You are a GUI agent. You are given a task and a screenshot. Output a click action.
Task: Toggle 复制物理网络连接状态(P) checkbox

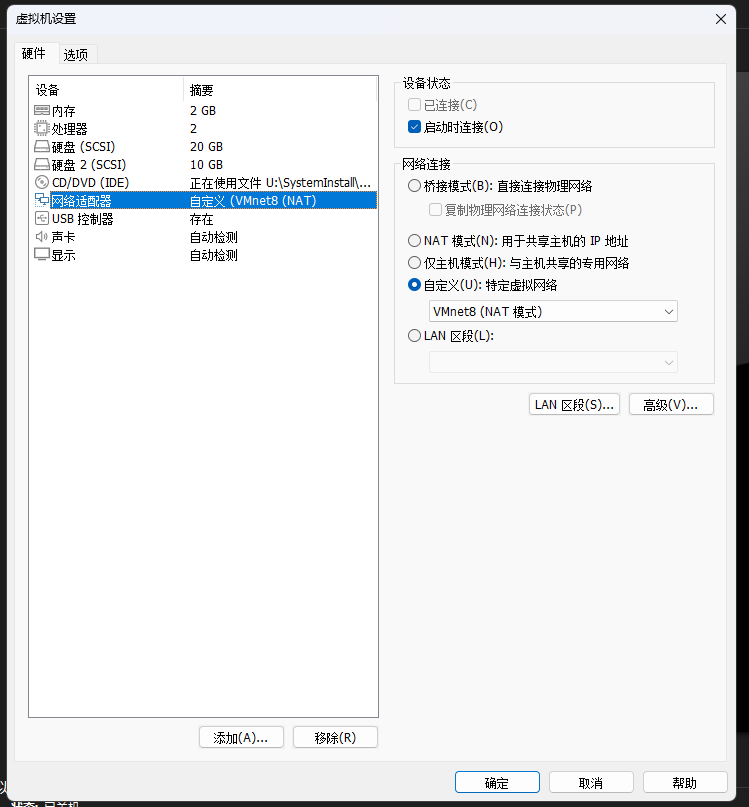pos(436,210)
